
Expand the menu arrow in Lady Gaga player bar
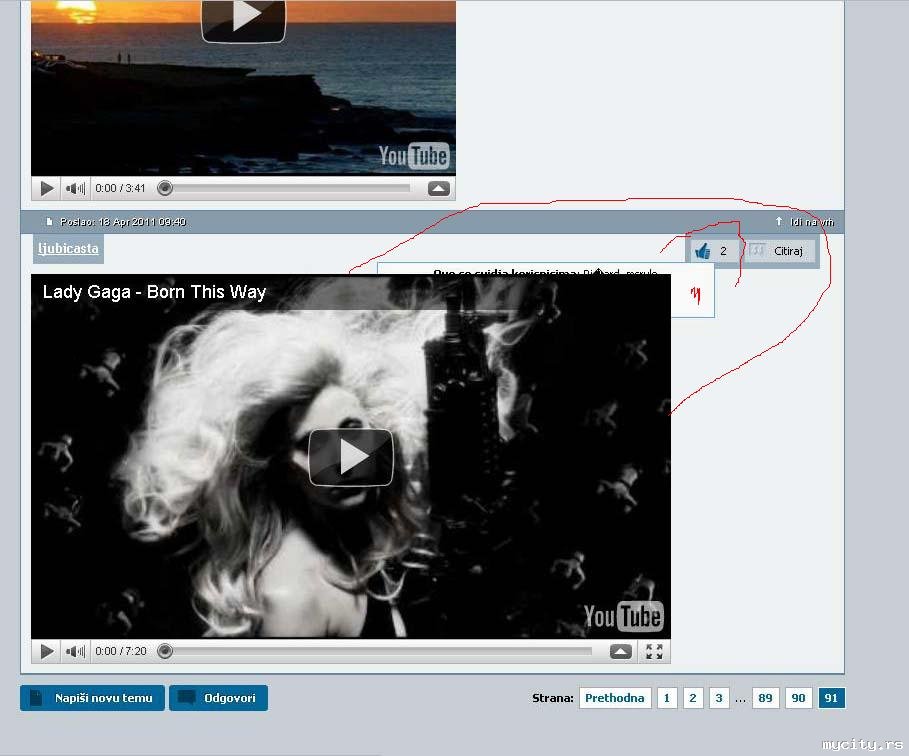(620, 652)
